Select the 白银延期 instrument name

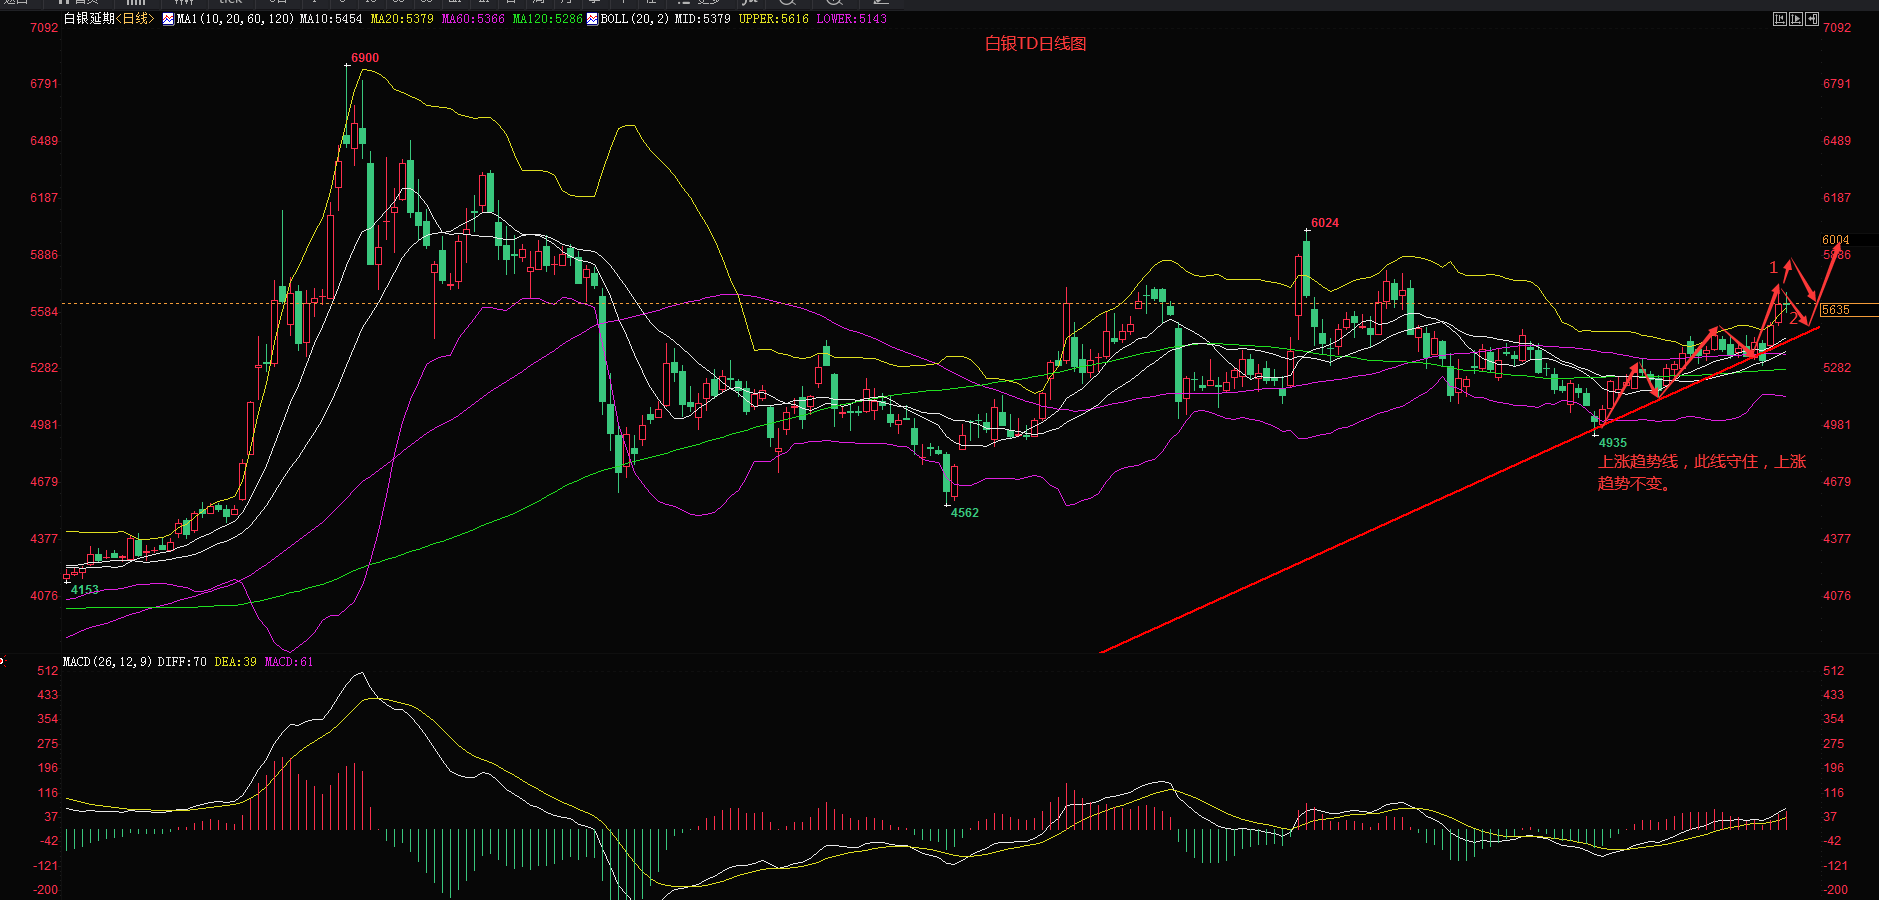pyautogui.click(x=89, y=19)
